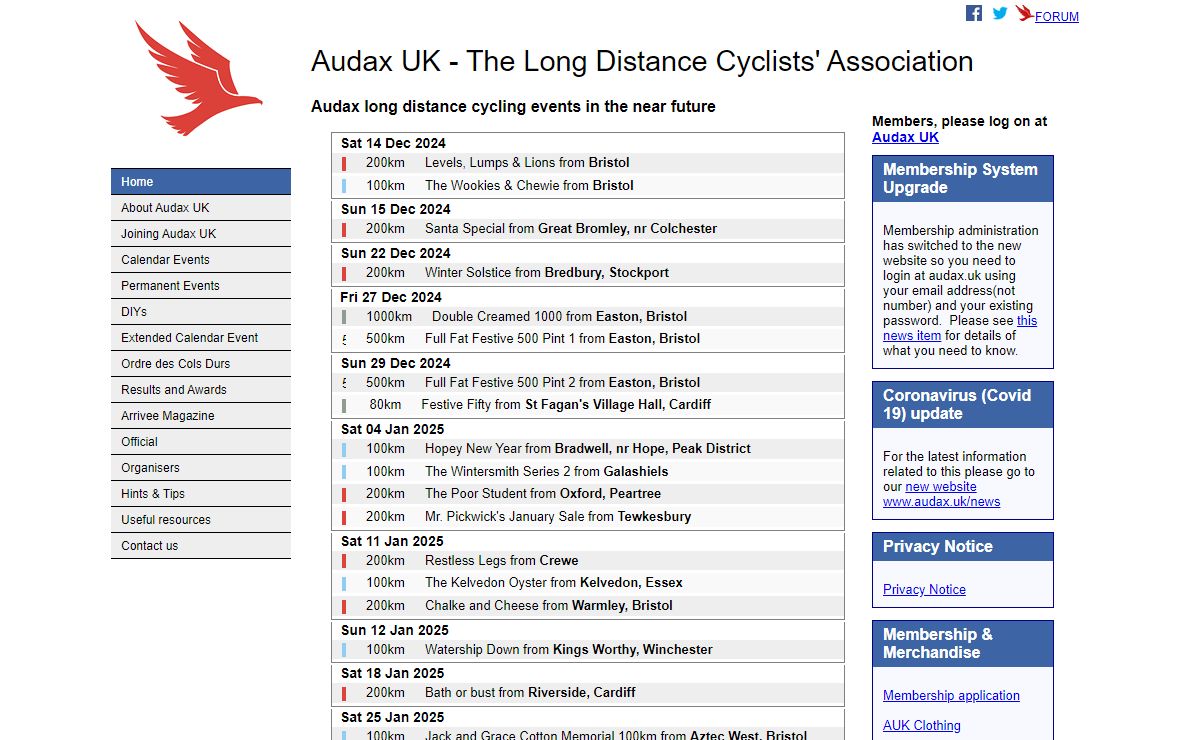Select Official in the side menu
Screen dimensions: 1200x740
(x=201, y=442)
